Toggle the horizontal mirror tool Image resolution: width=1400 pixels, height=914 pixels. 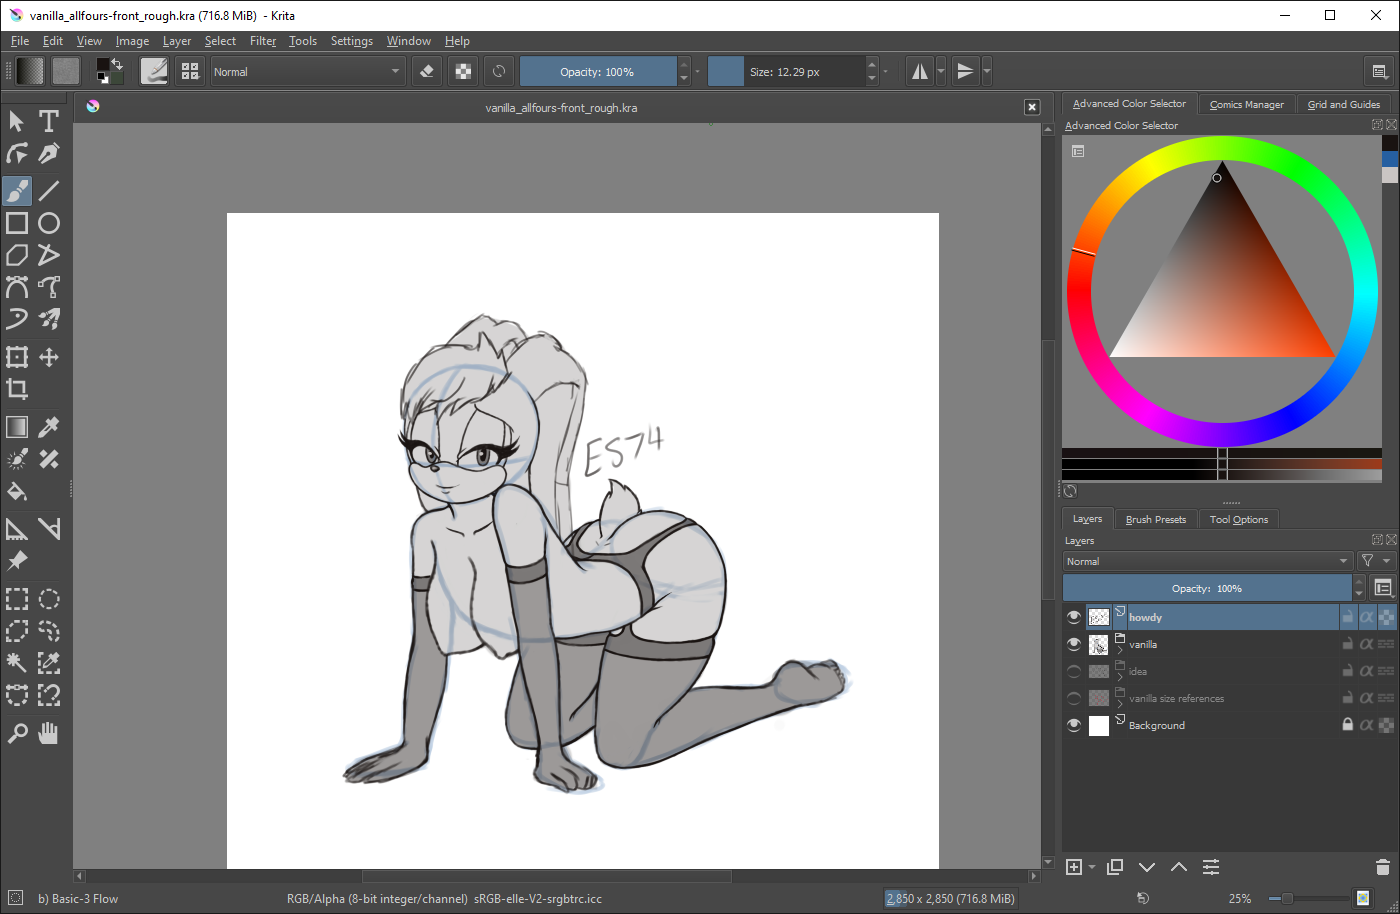point(919,71)
